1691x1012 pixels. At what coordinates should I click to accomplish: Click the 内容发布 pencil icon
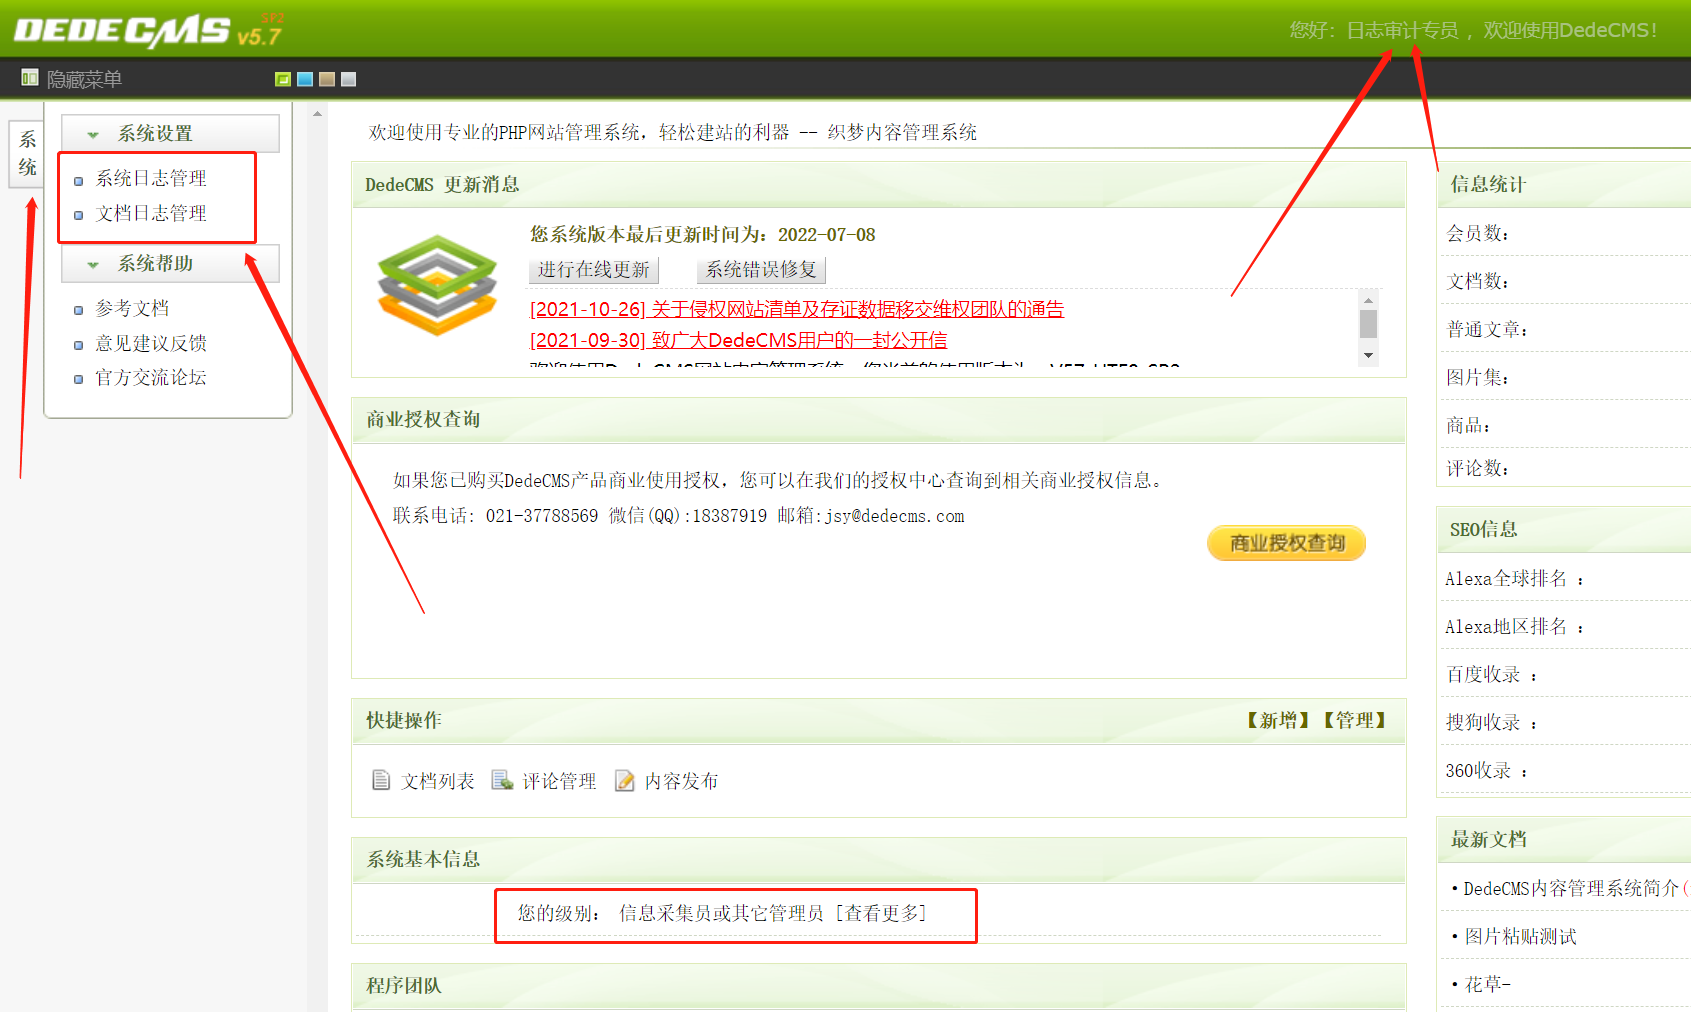tap(625, 780)
